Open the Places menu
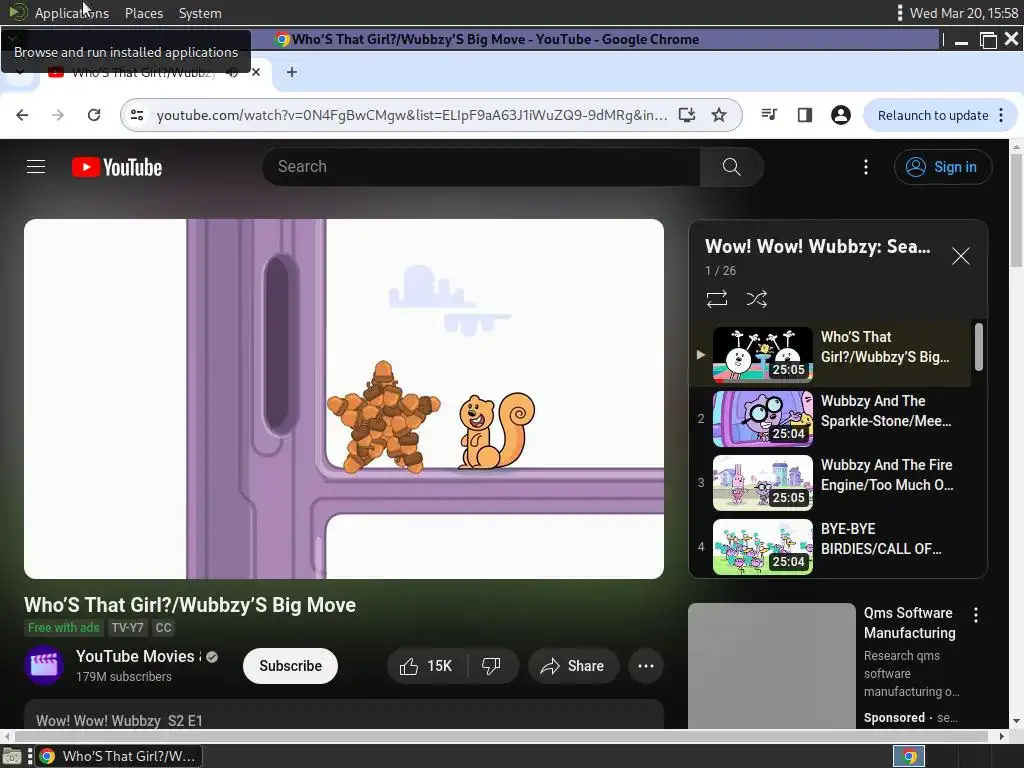The width and height of the screenshot is (1024, 768). click(x=144, y=13)
